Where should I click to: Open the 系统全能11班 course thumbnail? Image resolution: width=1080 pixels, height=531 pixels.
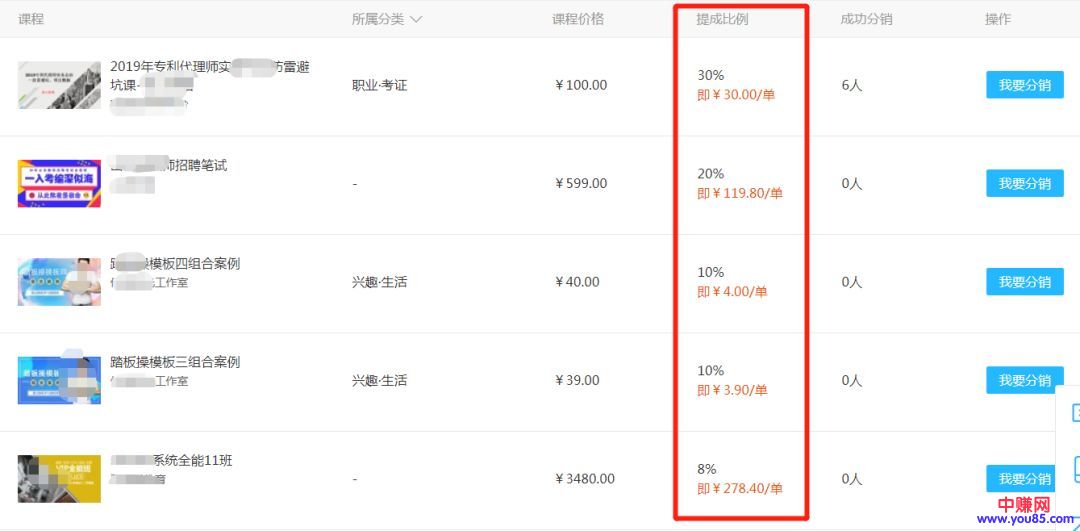click(59, 479)
